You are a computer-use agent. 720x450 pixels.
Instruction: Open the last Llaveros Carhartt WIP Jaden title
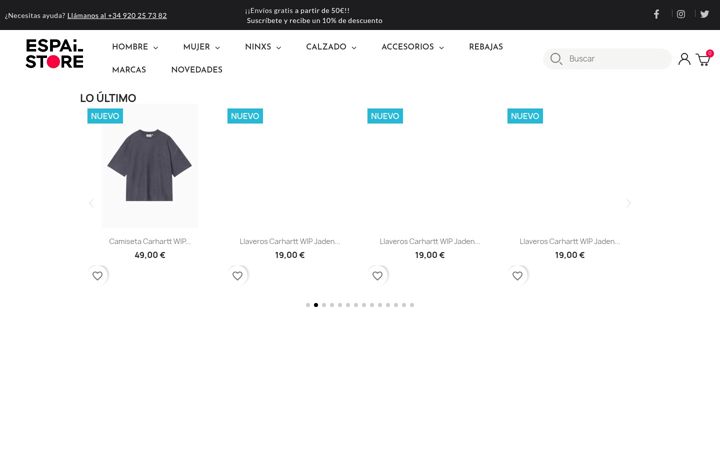point(570,241)
